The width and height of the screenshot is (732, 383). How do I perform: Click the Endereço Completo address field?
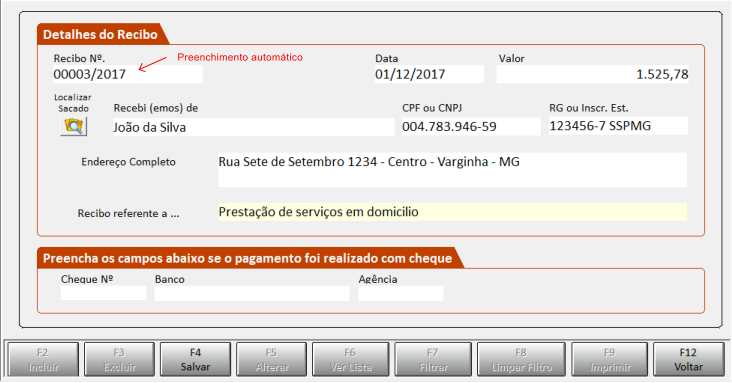coord(452,170)
